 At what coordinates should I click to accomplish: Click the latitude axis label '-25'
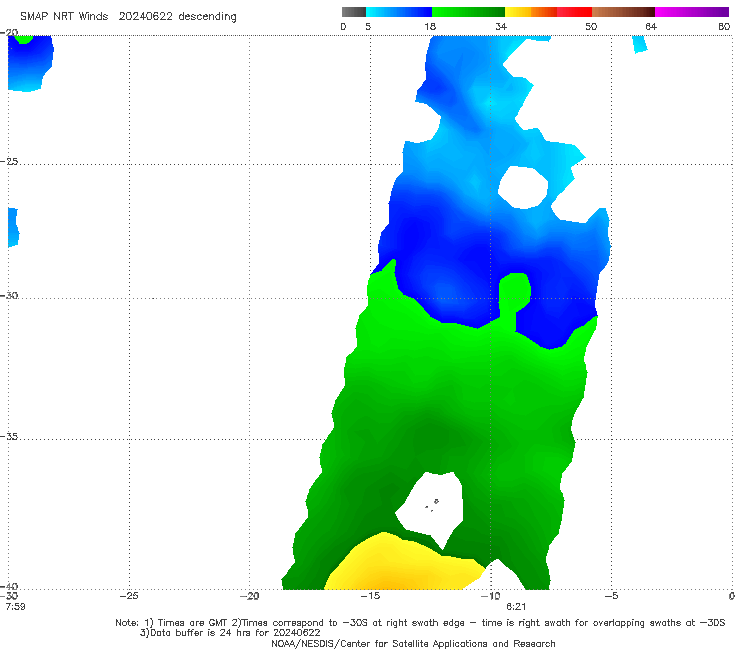point(9,161)
